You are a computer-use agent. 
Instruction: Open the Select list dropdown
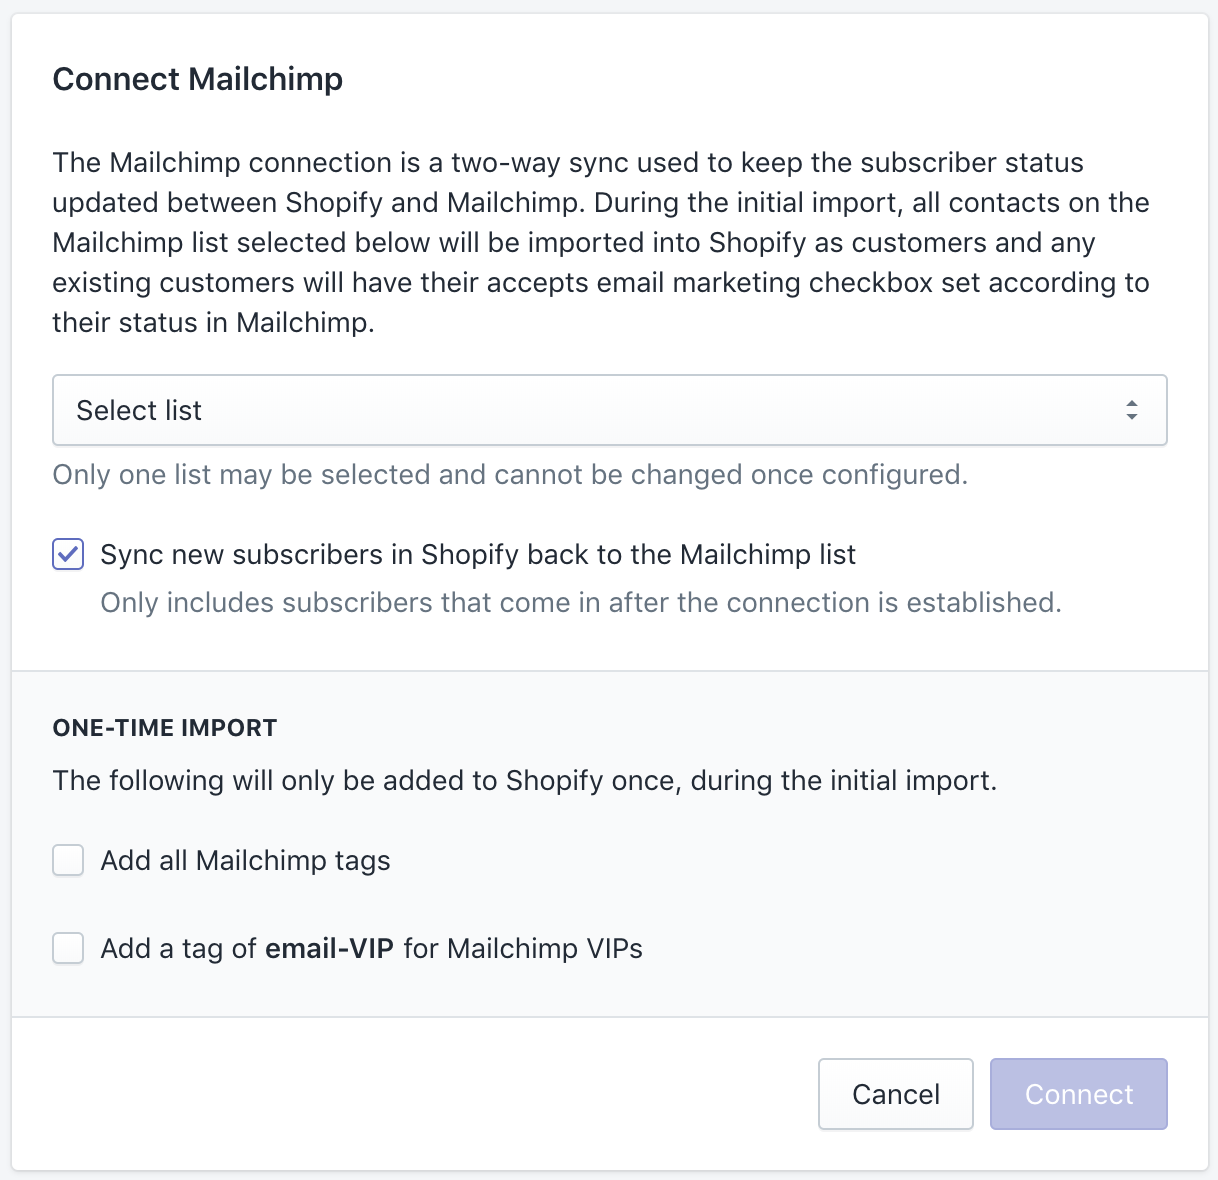pyautogui.click(x=608, y=410)
